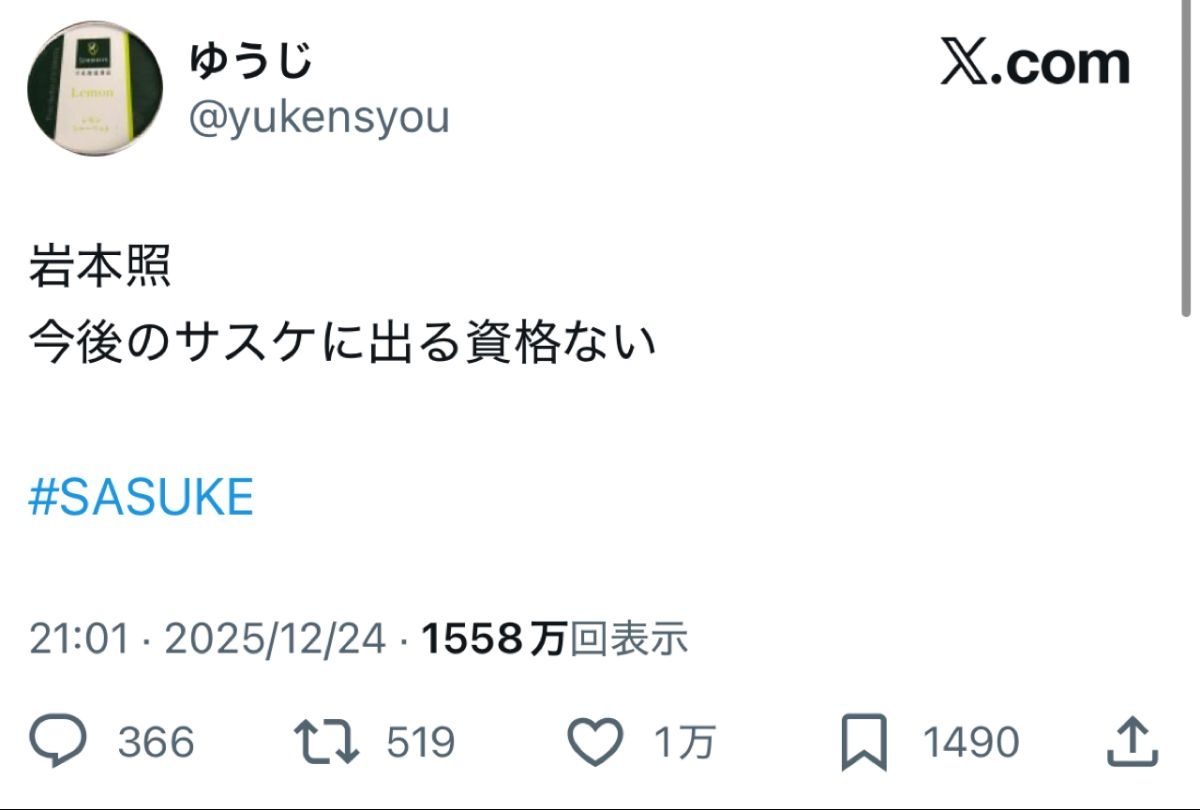Image resolution: width=1200 pixels, height=810 pixels.
Task: Open the ゆうじ profile avatar picture
Action: (x=94, y=89)
